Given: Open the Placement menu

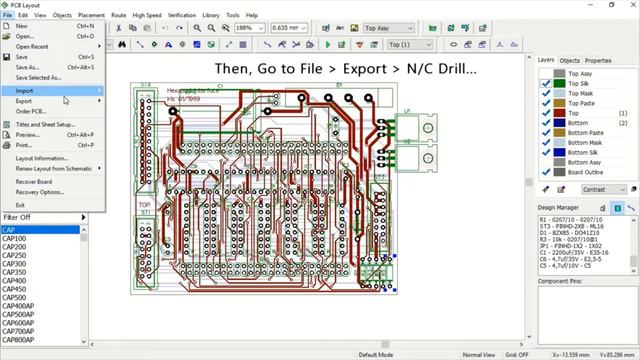Looking at the screenshot, I should (91, 15).
